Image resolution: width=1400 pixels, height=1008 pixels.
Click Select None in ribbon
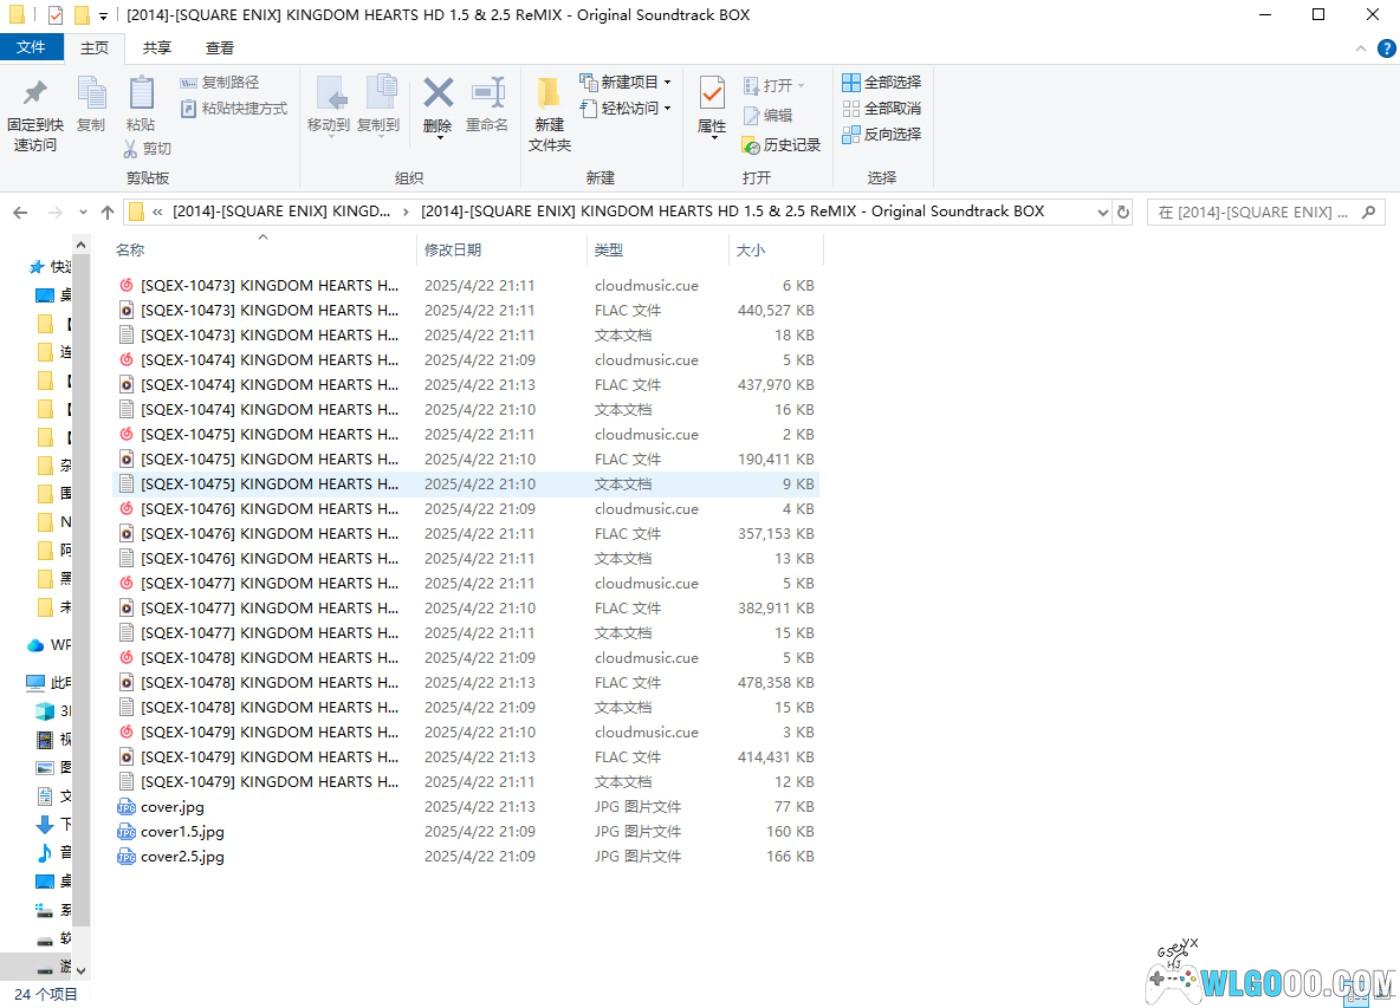pos(881,108)
